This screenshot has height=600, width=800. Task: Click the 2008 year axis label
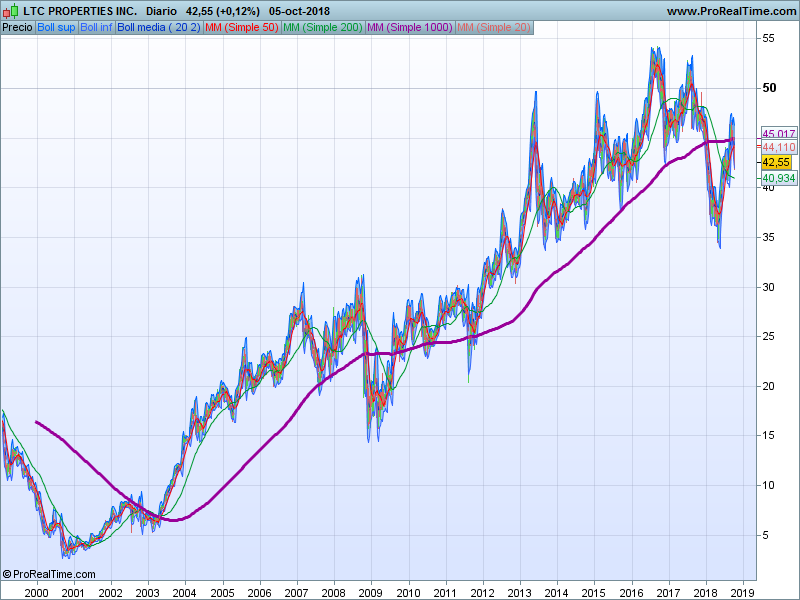334,593
